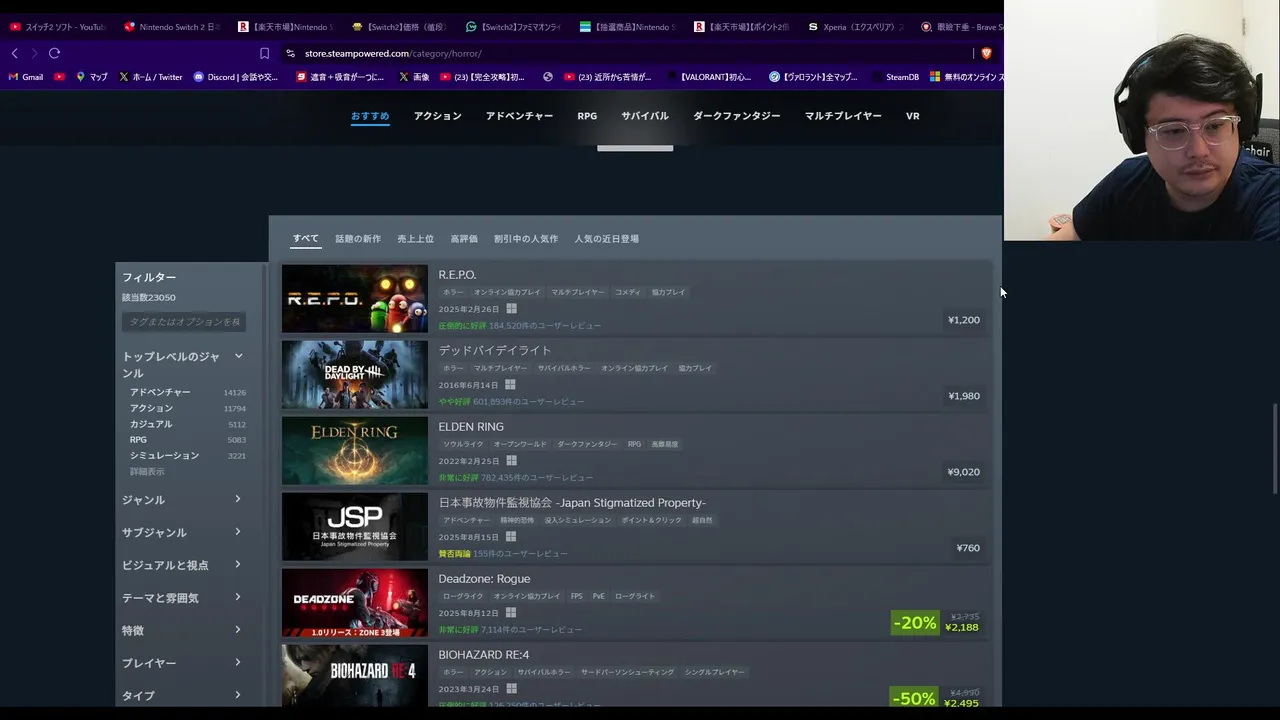The height and width of the screenshot is (720, 1280).
Task: Open the Discord bookmark
Action: coord(236,77)
